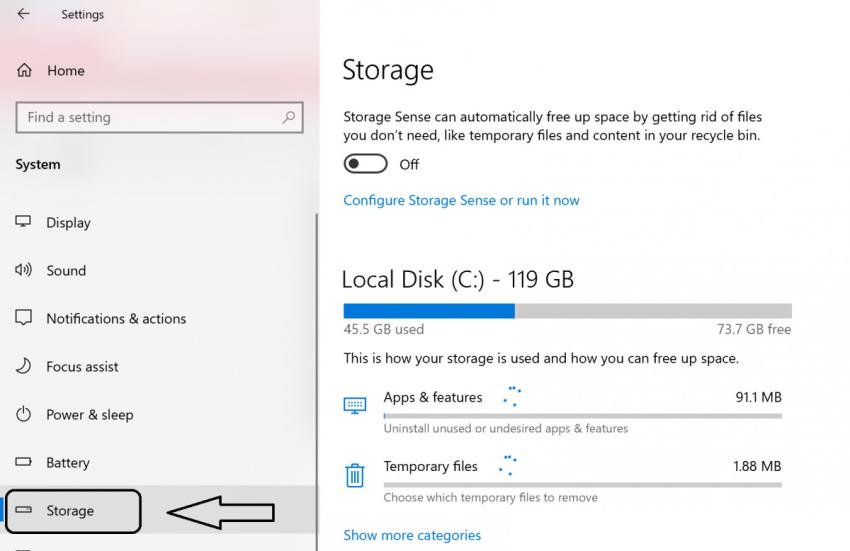Image resolution: width=850 pixels, height=551 pixels.
Task: Click the Sound speaker icon
Action: coord(23,270)
